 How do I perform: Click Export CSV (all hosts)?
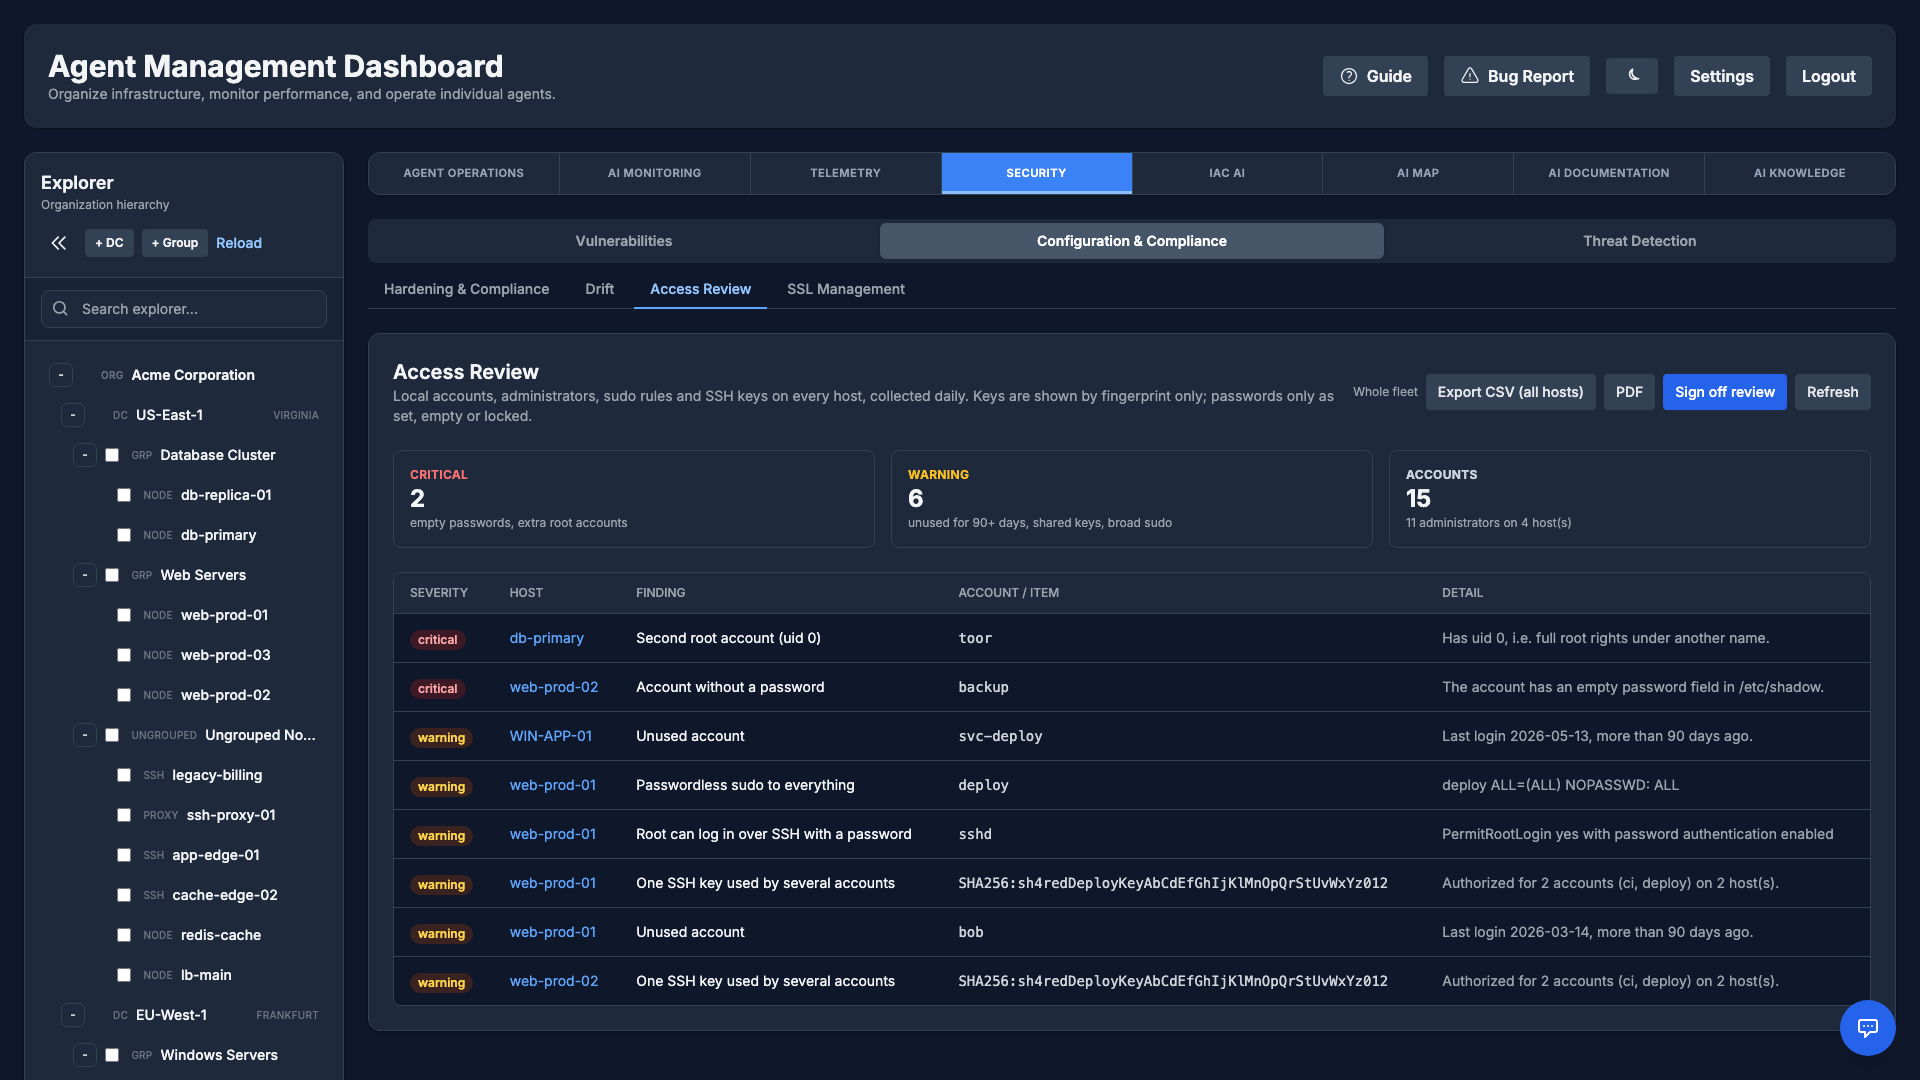[x=1511, y=392]
